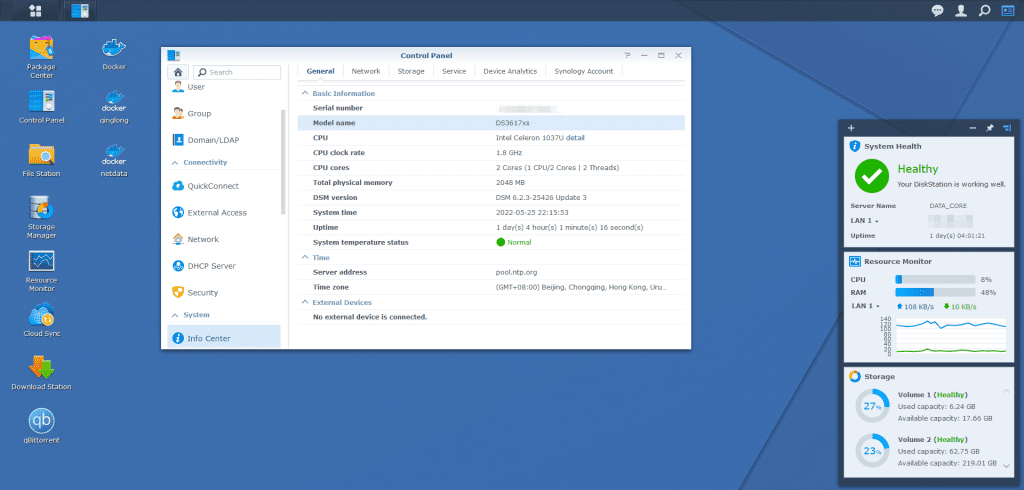This screenshot has width=1024, height=490.
Task: Open Notifications speech bubble icon
Action: point(937,10)
